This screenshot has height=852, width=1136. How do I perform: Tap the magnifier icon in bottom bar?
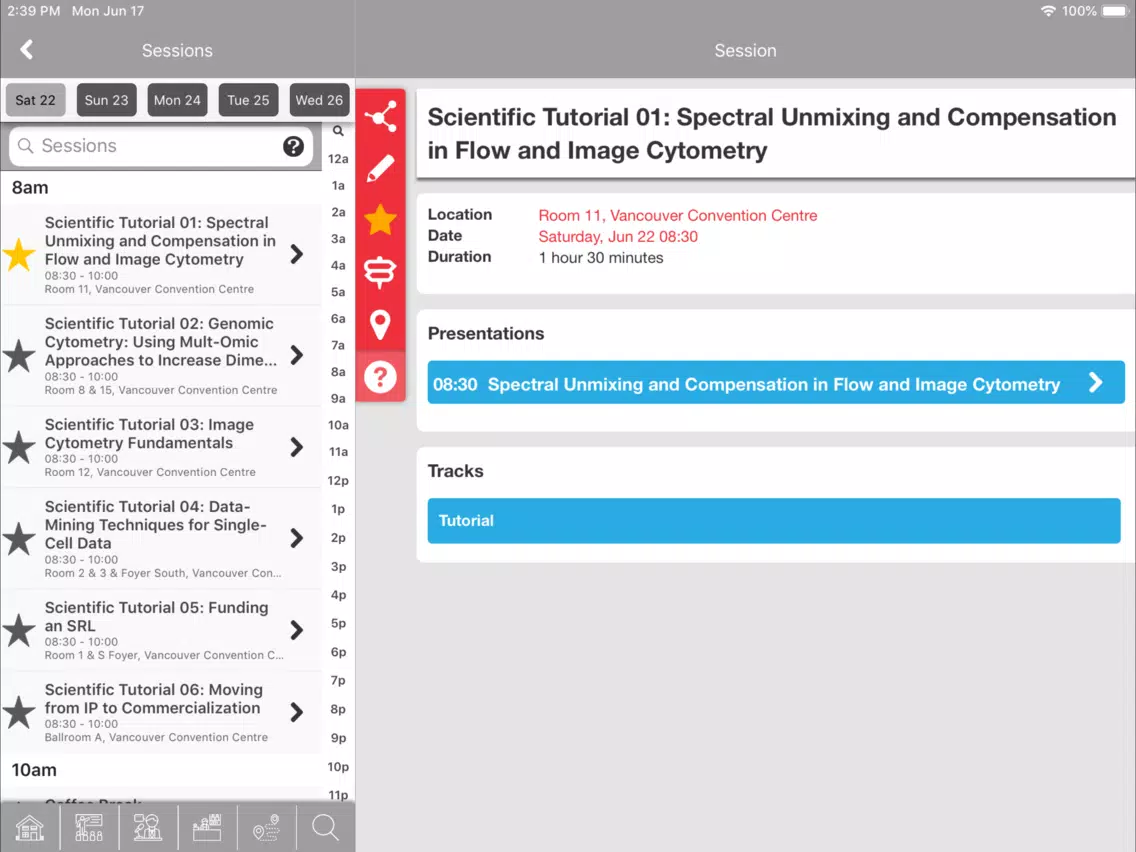[x=325, y=827]
